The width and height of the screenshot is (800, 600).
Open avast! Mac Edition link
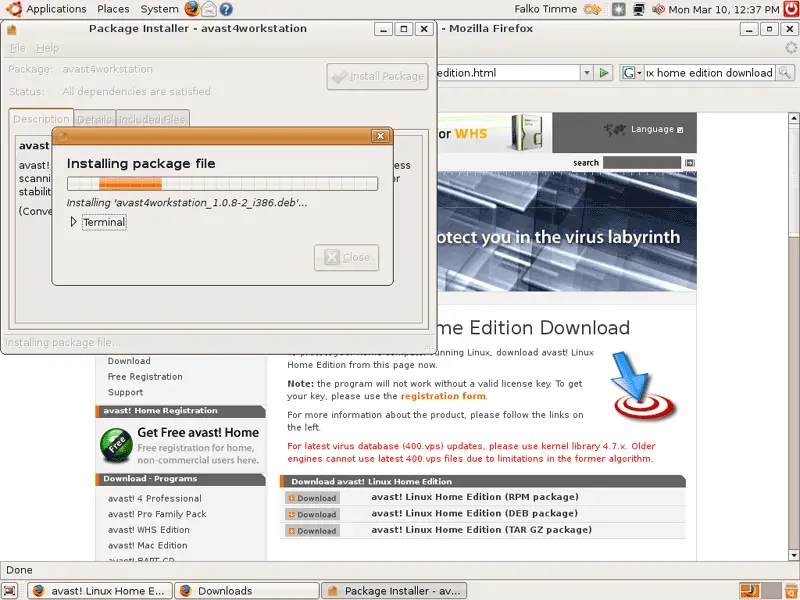147,545
